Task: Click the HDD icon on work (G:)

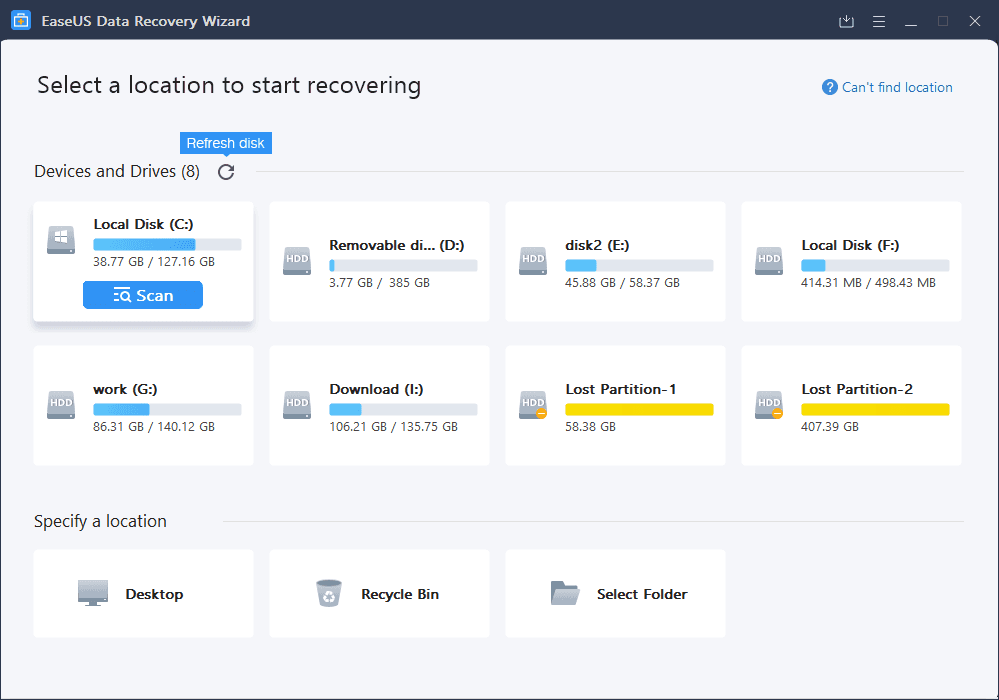Action: coord(60,404)
